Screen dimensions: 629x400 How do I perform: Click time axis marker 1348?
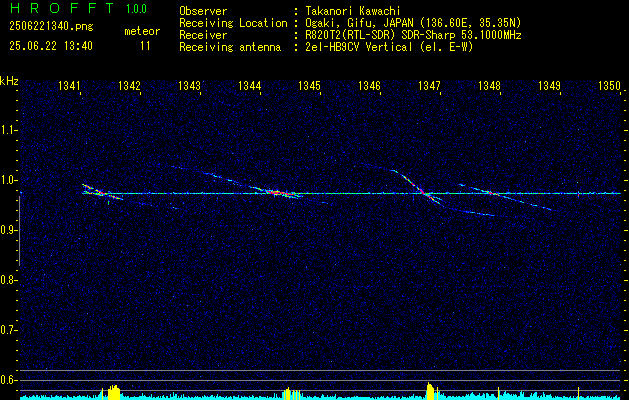(x=489, y=85)
